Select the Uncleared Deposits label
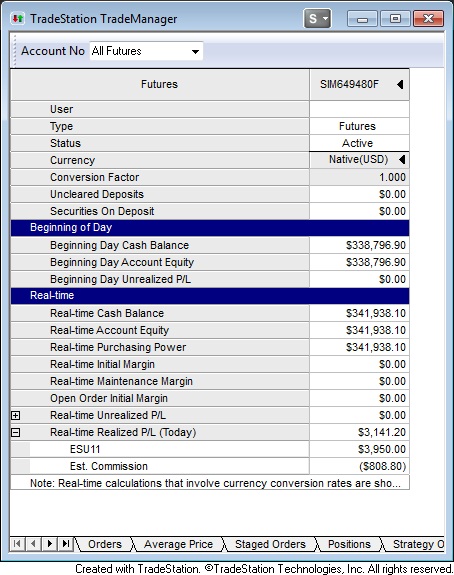454x575 pixels. coord(97,194)
